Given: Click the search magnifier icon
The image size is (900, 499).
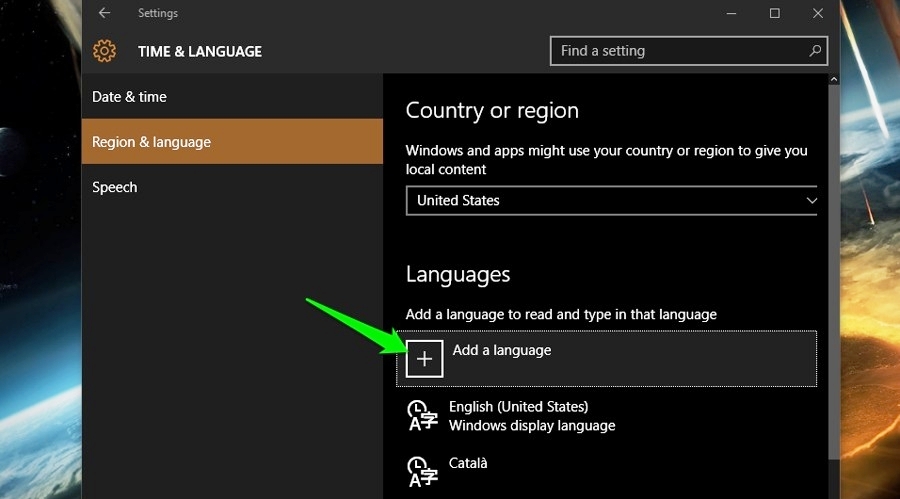Looking at the screenshot, I should [x=814, y=51].
